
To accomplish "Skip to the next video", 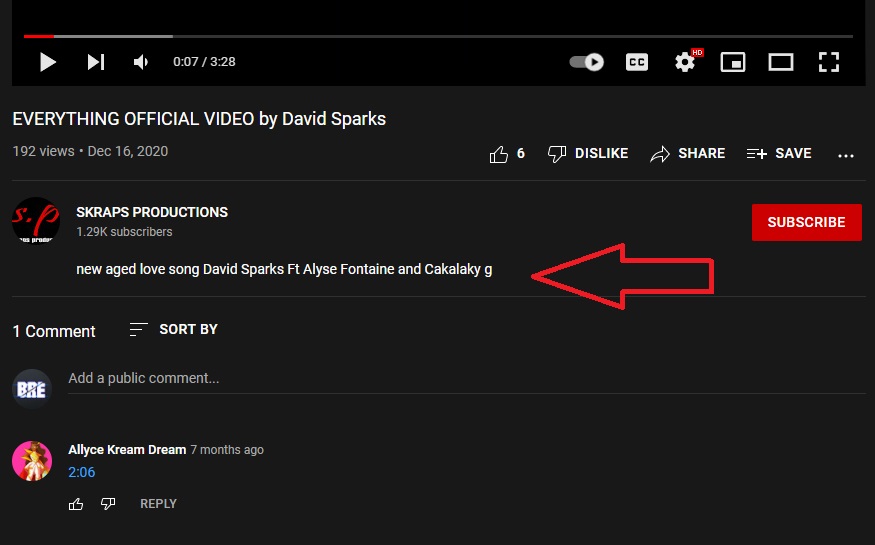I will click(96, 62).
